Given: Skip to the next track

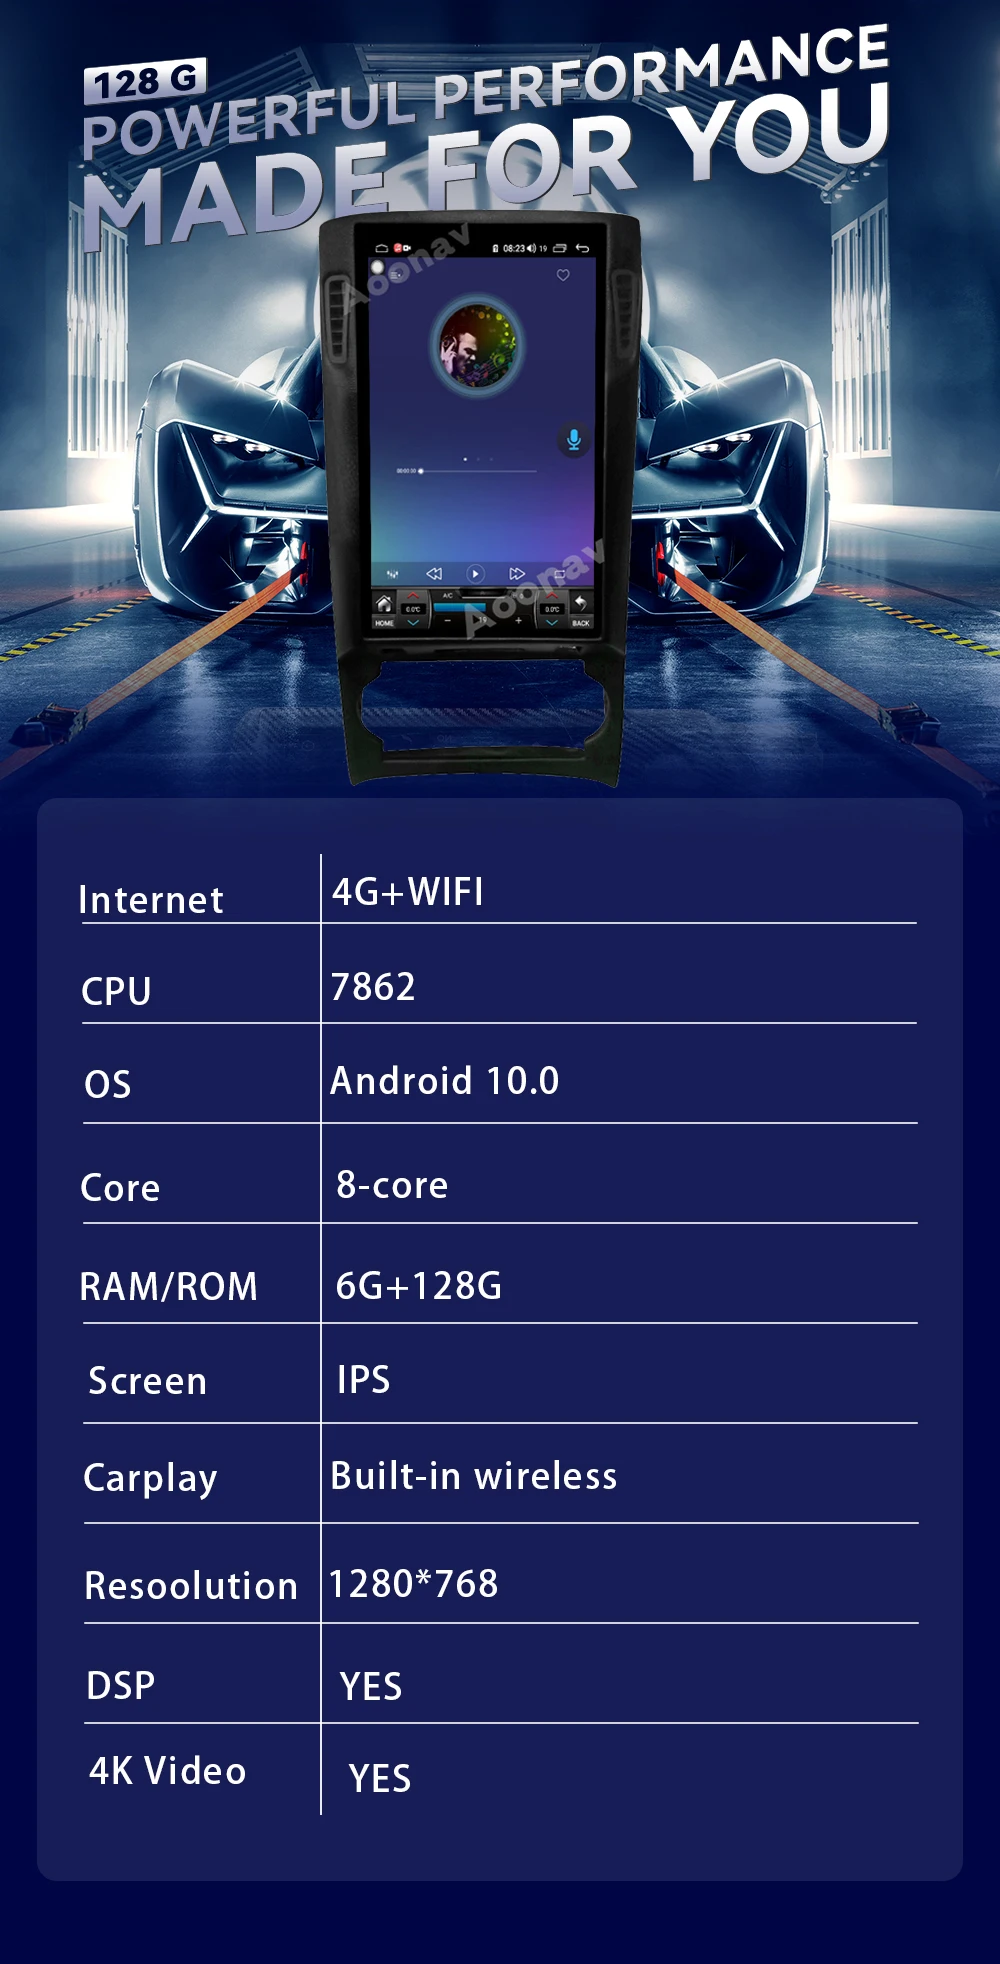Looking at the screenshot, I should pos(517,574).
